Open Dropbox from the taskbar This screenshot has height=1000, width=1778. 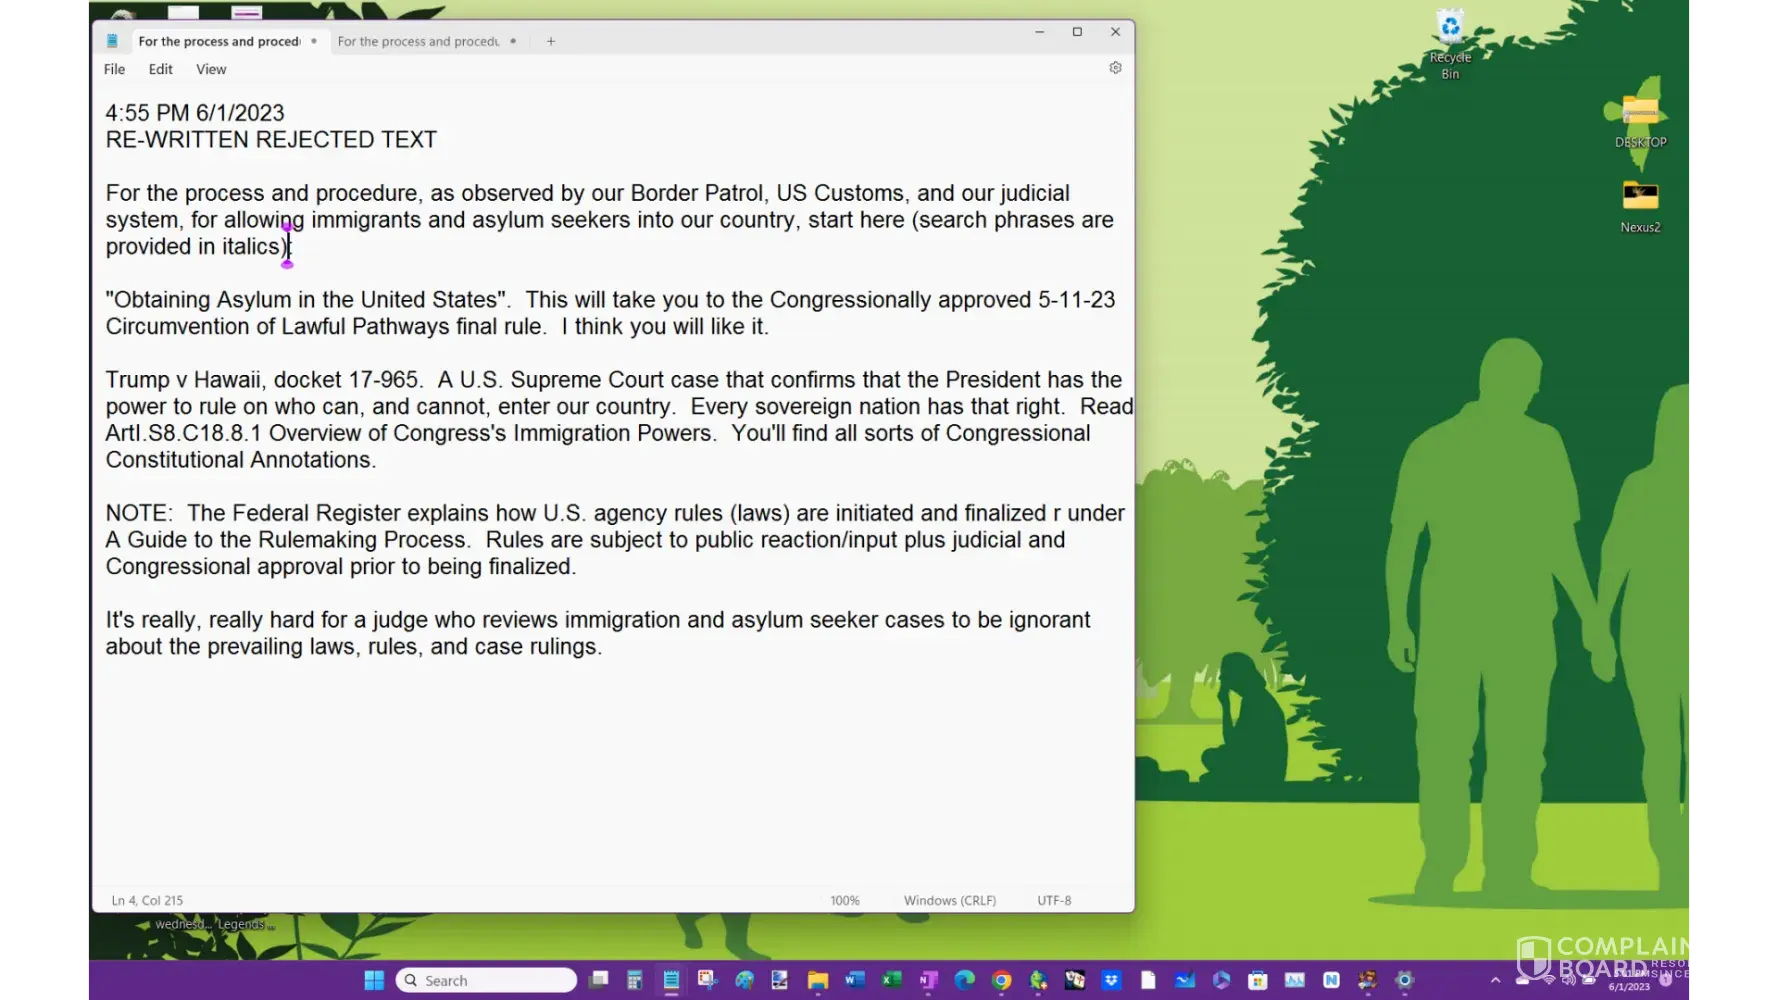click(1111, 980)
